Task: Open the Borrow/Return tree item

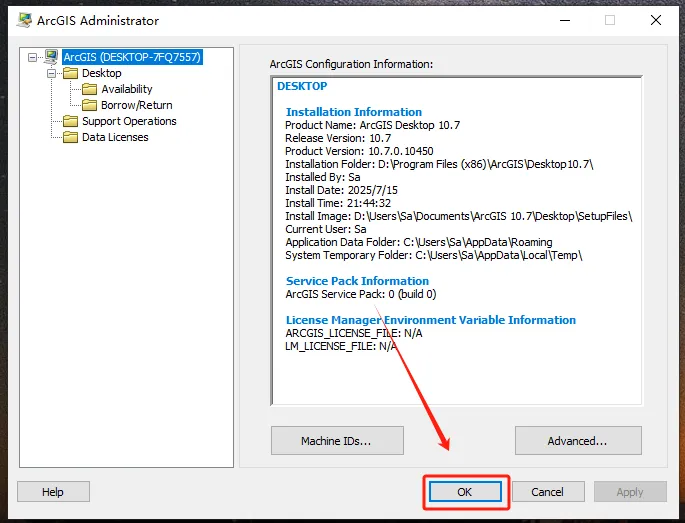Action: 137,105
